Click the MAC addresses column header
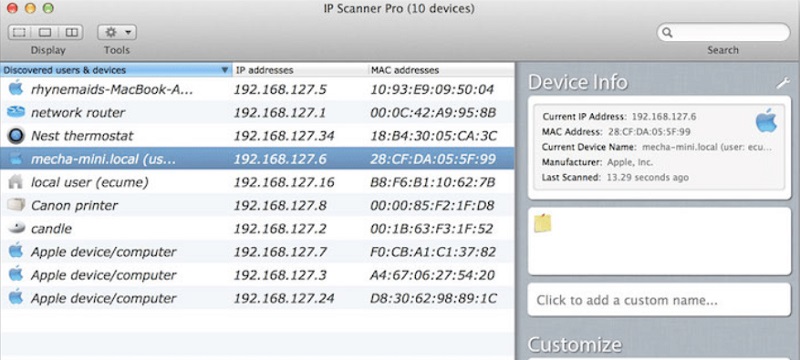The image size is (800, 360). 441,70
